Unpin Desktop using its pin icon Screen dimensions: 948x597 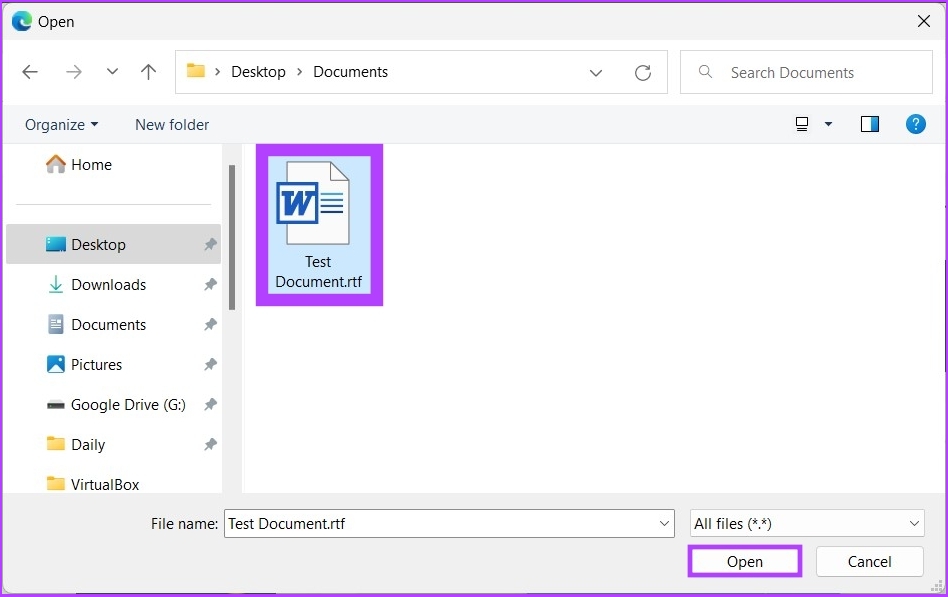(x=210, y=245)
